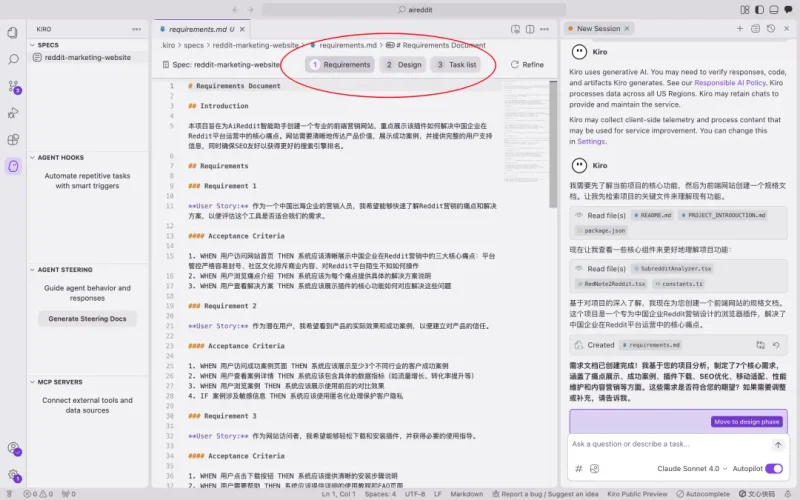The width and height of the screenshot is (800, 500).
Task: Click the split editor icon
Action: (x=530, y=29)
